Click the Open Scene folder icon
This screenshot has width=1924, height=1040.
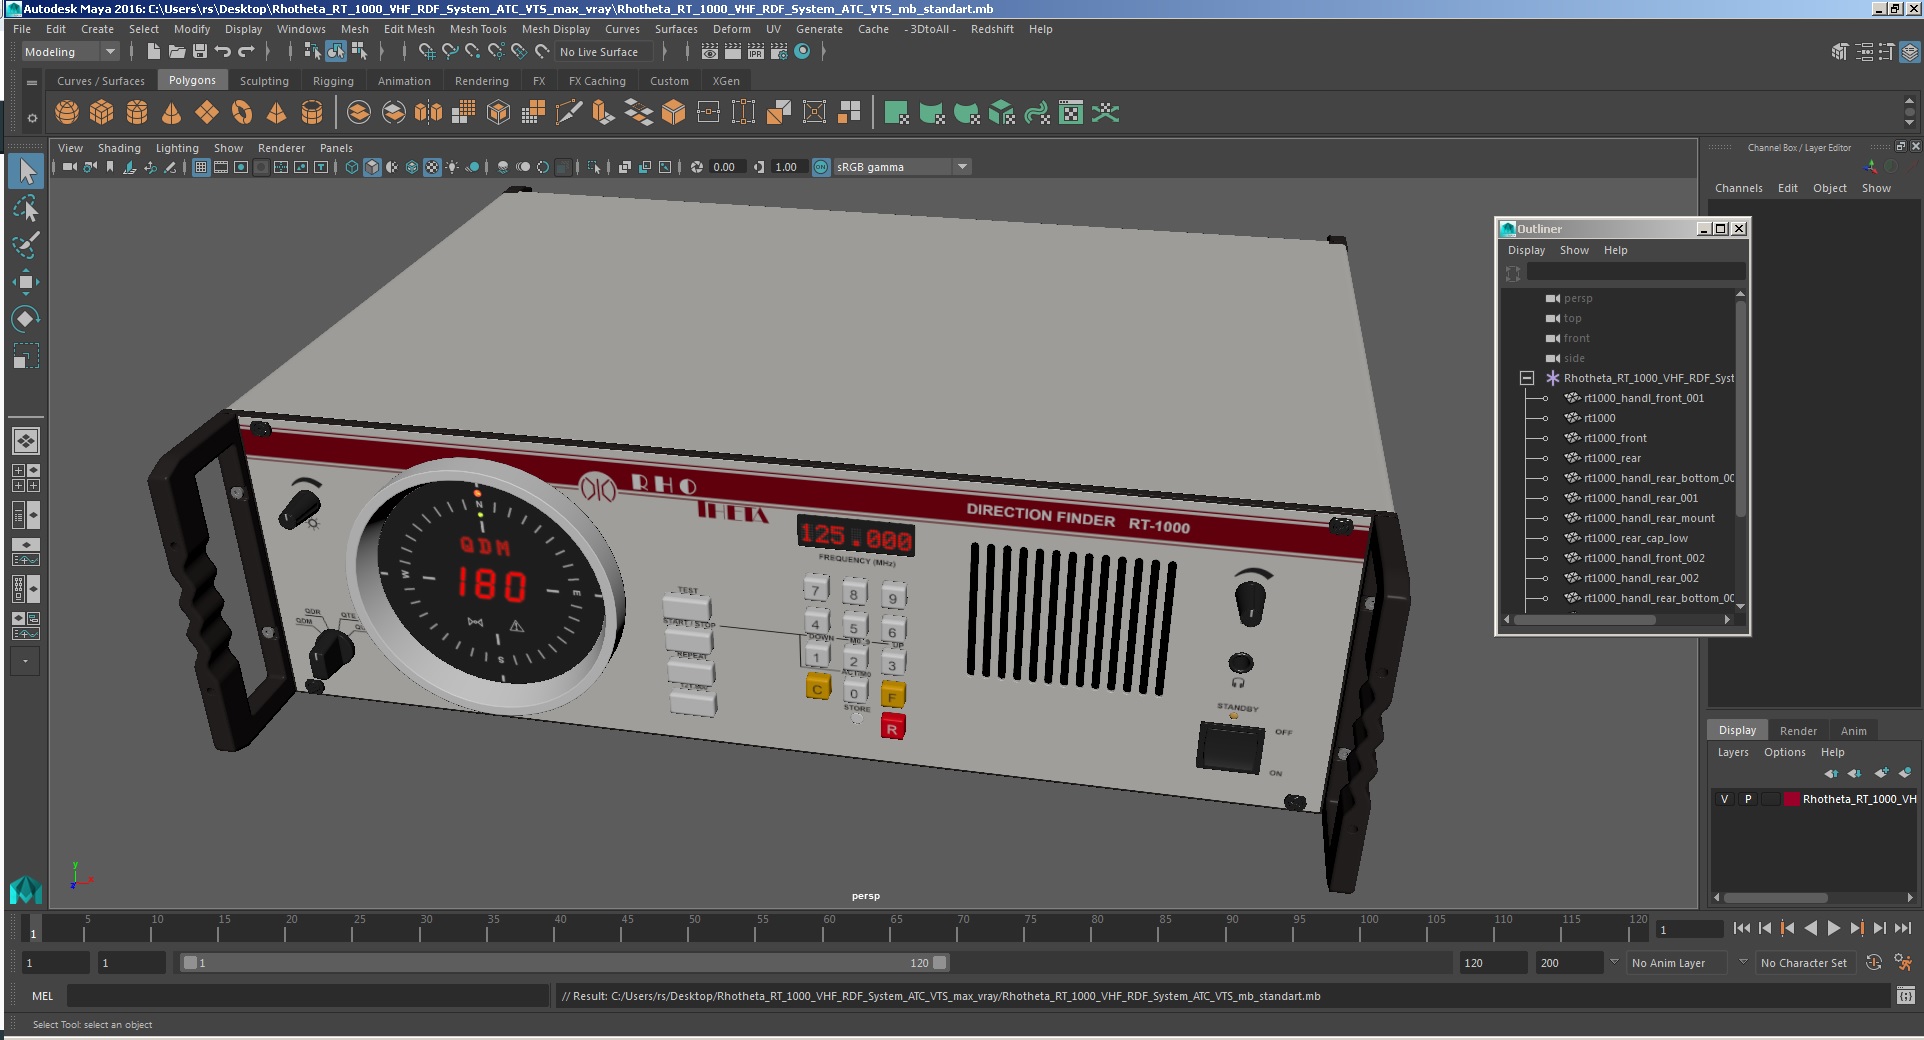176,52
